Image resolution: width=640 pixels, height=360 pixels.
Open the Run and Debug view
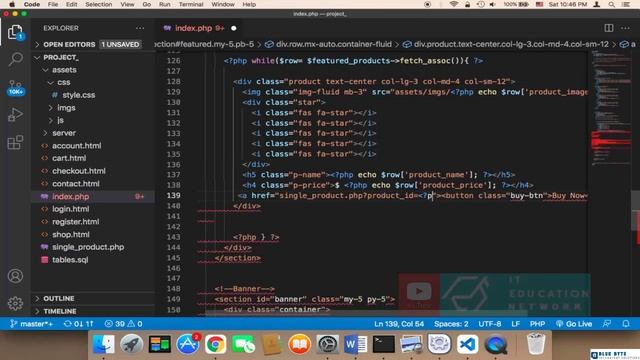coord(15,115)
